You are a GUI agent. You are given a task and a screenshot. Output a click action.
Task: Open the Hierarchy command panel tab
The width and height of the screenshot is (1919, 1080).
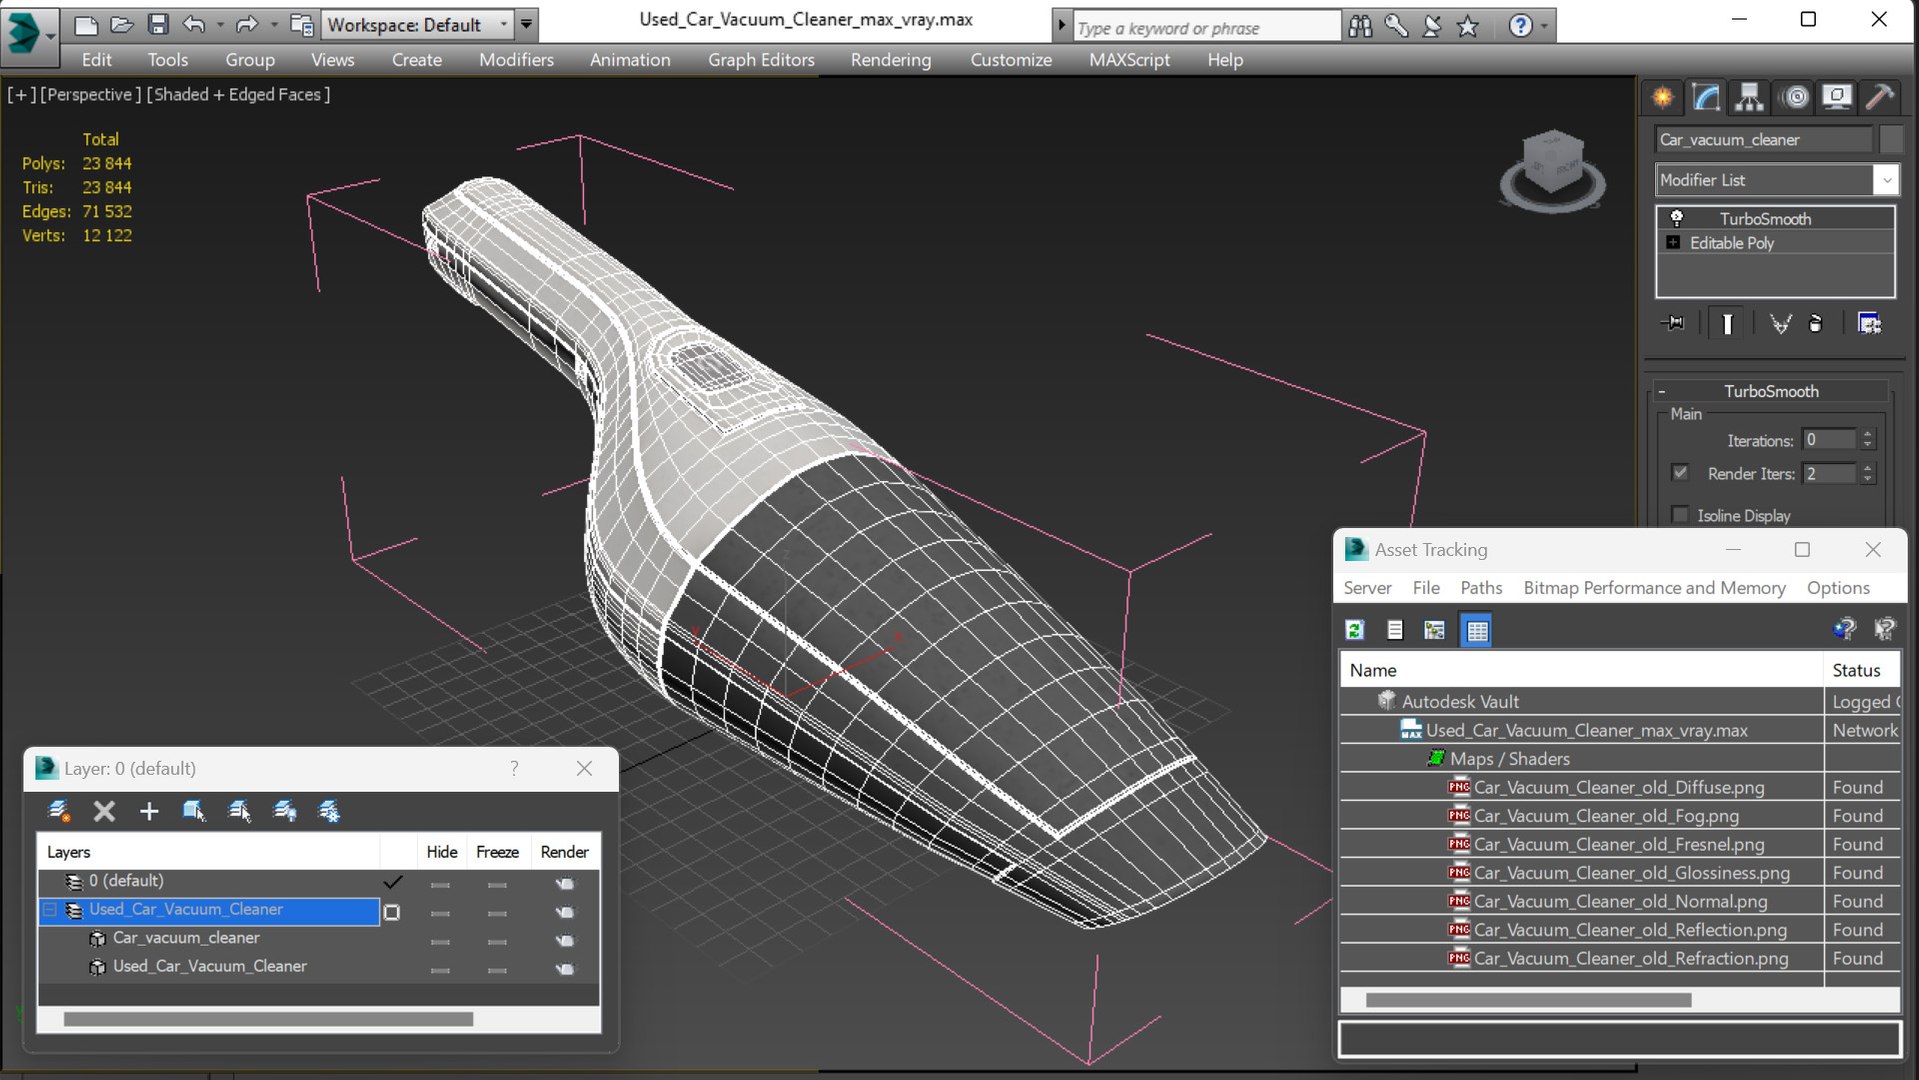[x=1749, y=97]
